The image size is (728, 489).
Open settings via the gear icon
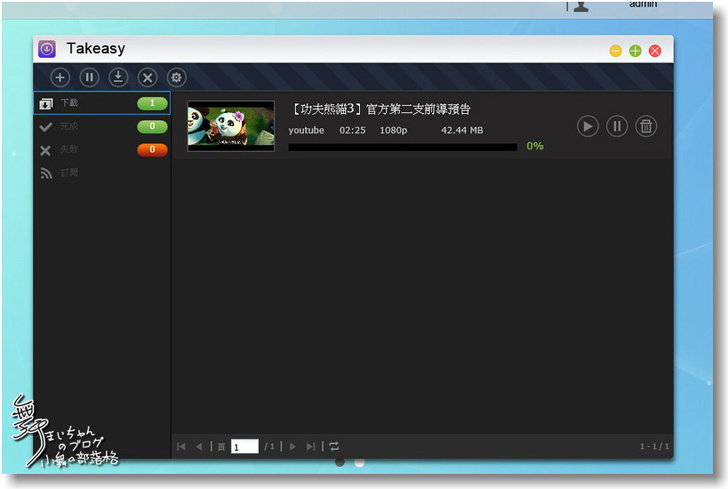click(176, 77)
